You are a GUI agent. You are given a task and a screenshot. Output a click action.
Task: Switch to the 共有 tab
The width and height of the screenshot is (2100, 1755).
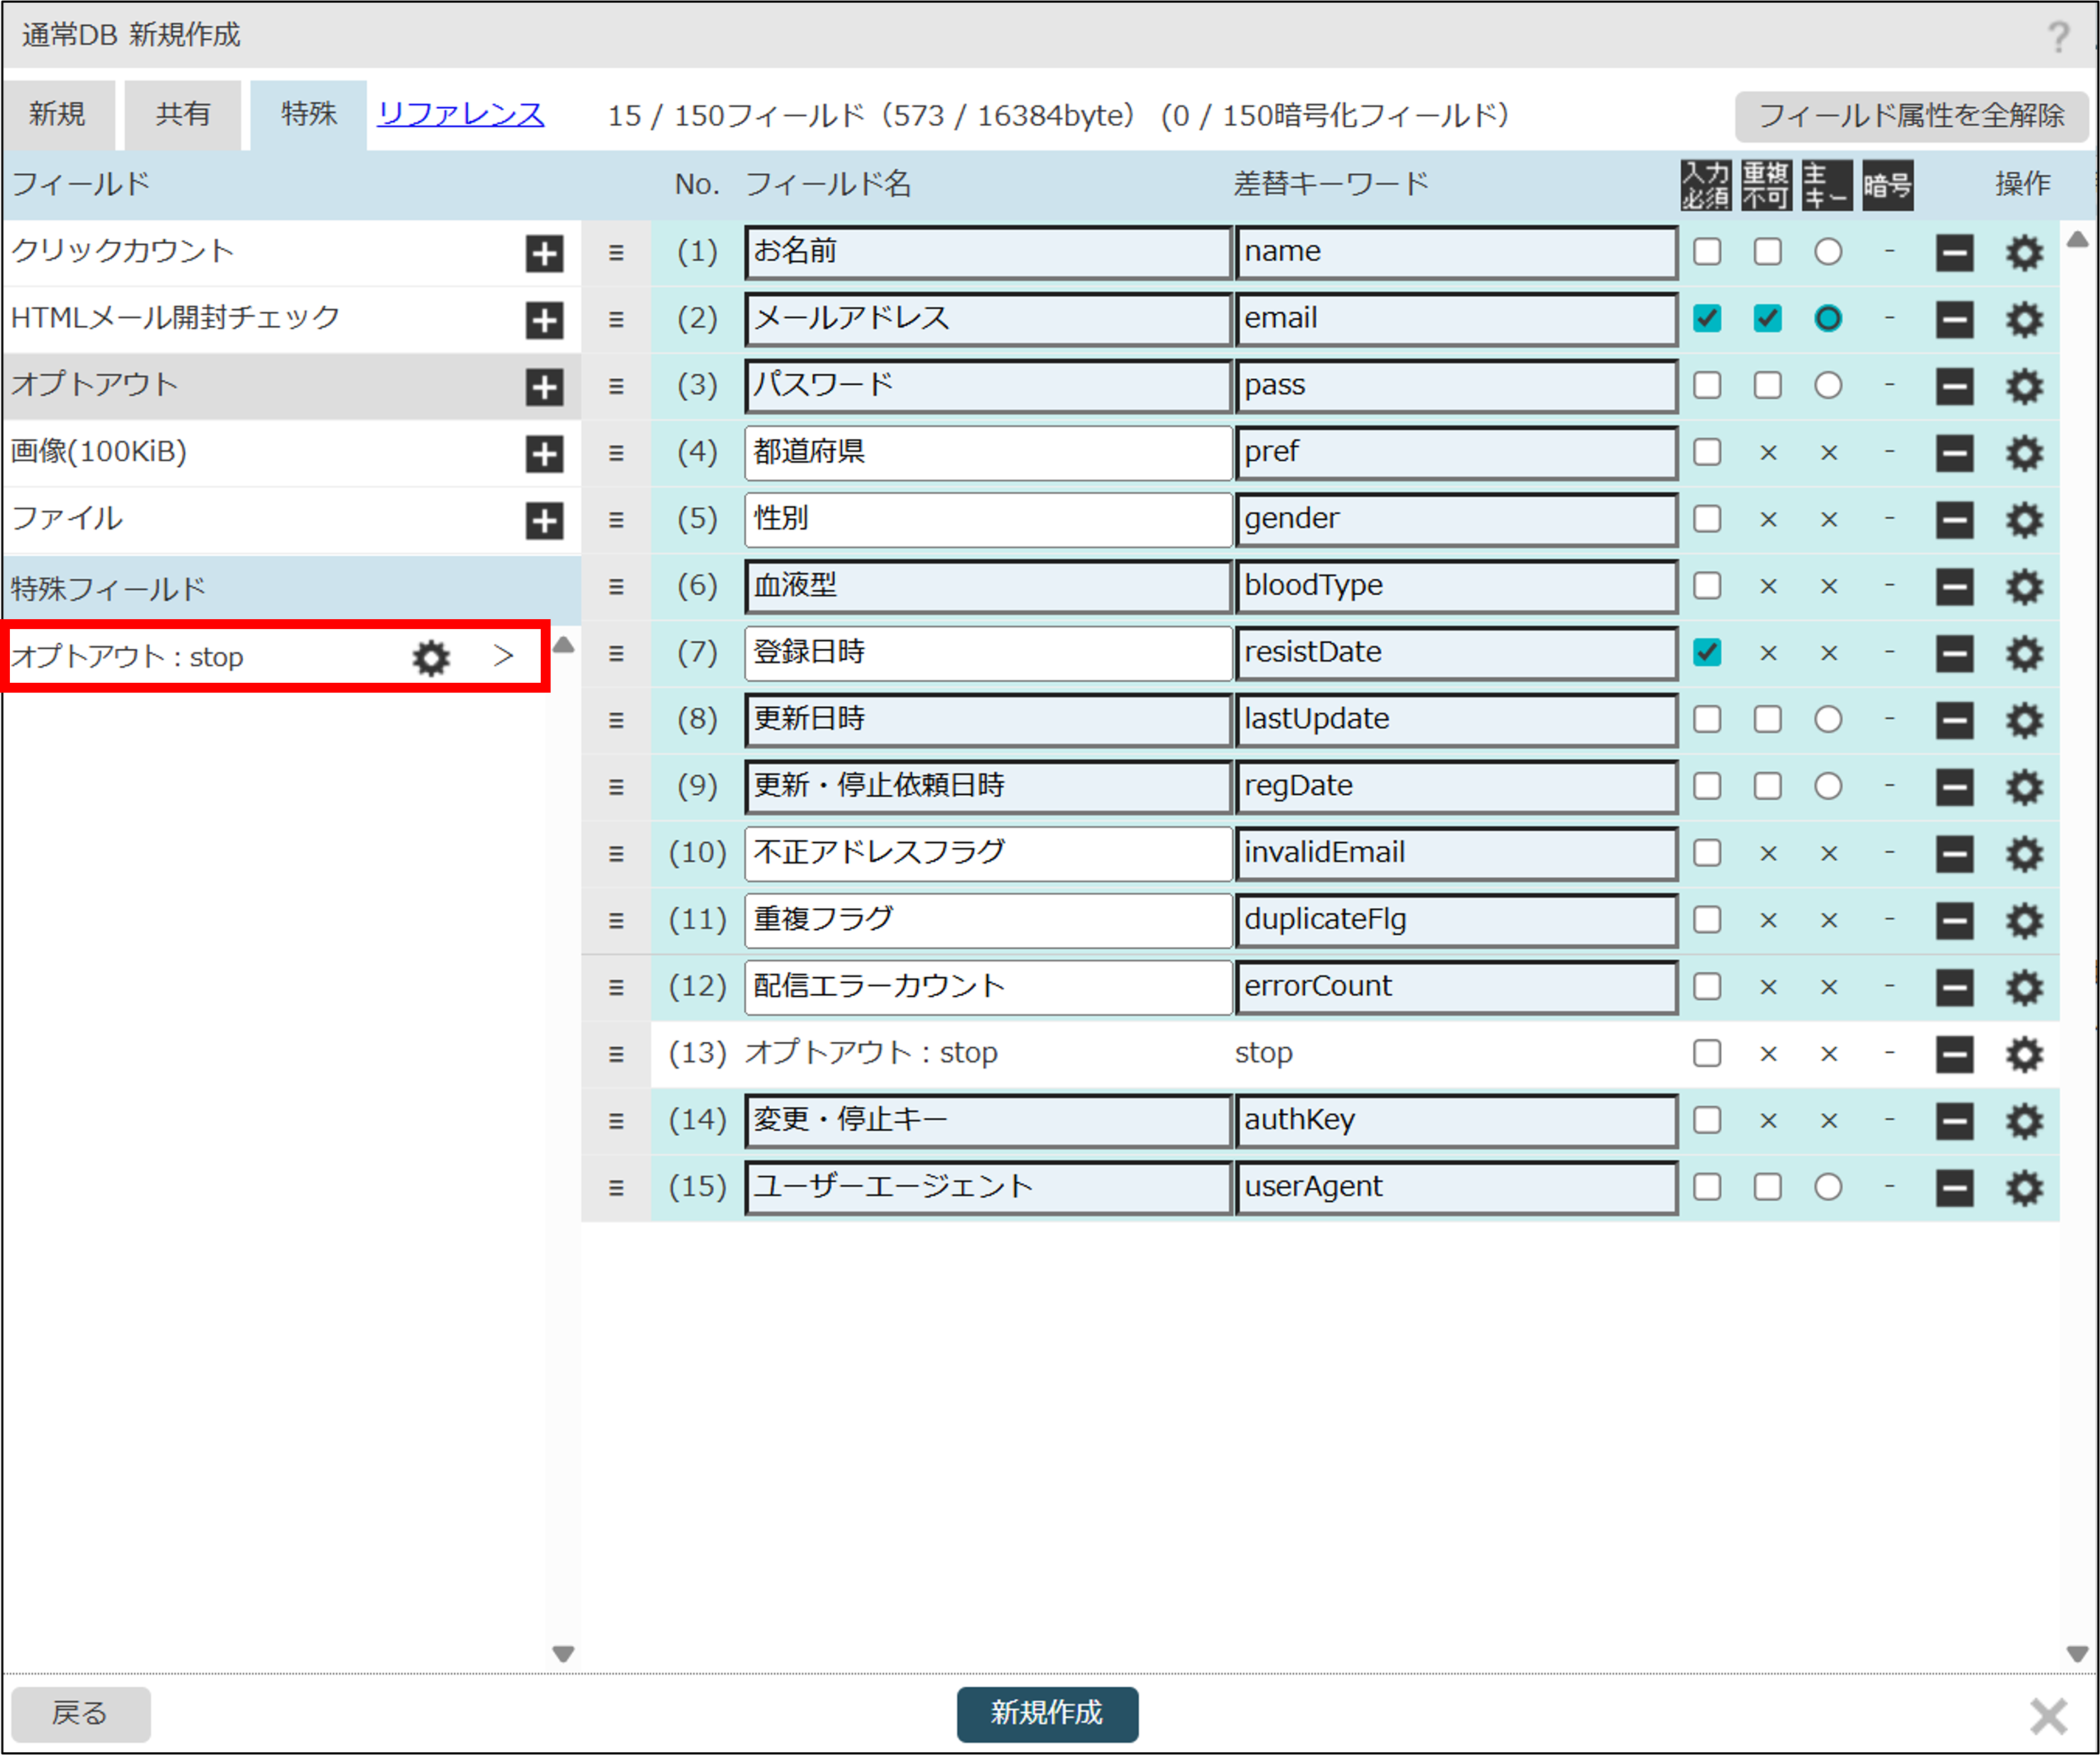[x=183, y=114]
